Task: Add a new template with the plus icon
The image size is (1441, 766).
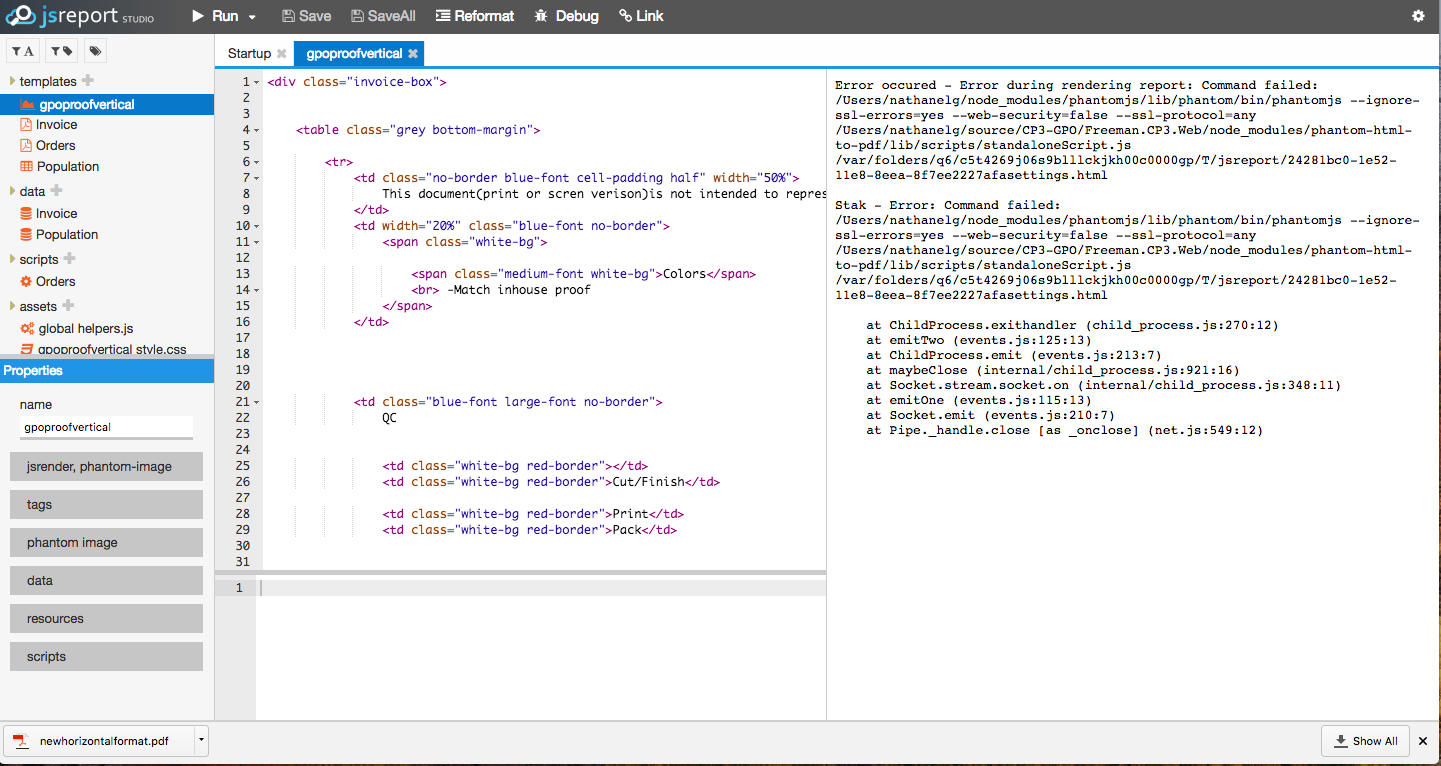Action: pos(88,81)
